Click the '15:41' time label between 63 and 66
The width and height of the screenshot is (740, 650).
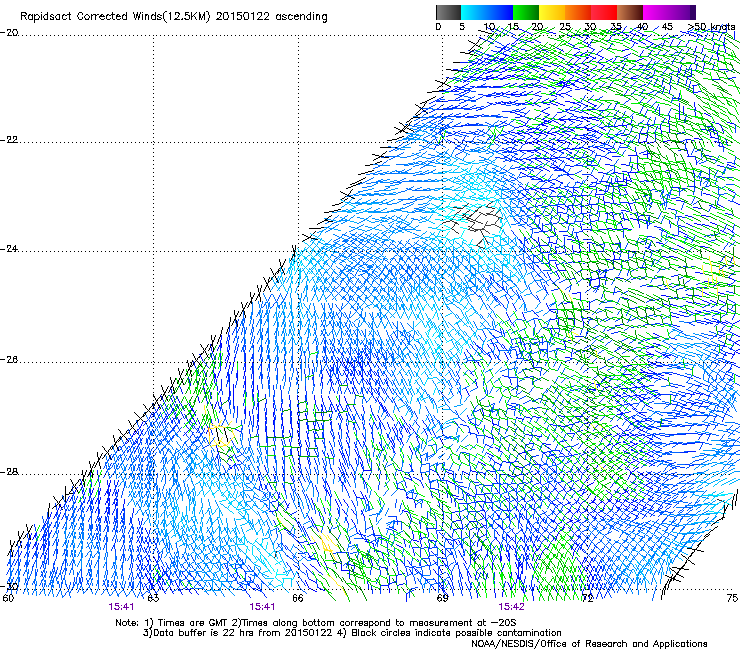[262, 607]
